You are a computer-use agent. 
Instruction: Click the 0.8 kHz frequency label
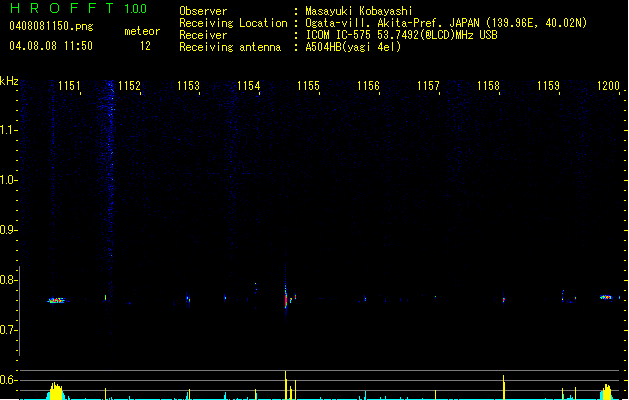tap(8, 280)
